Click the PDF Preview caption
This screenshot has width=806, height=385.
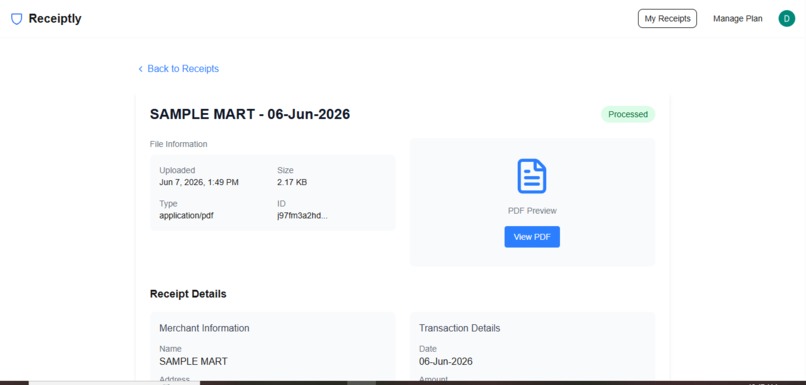(532, 211)
